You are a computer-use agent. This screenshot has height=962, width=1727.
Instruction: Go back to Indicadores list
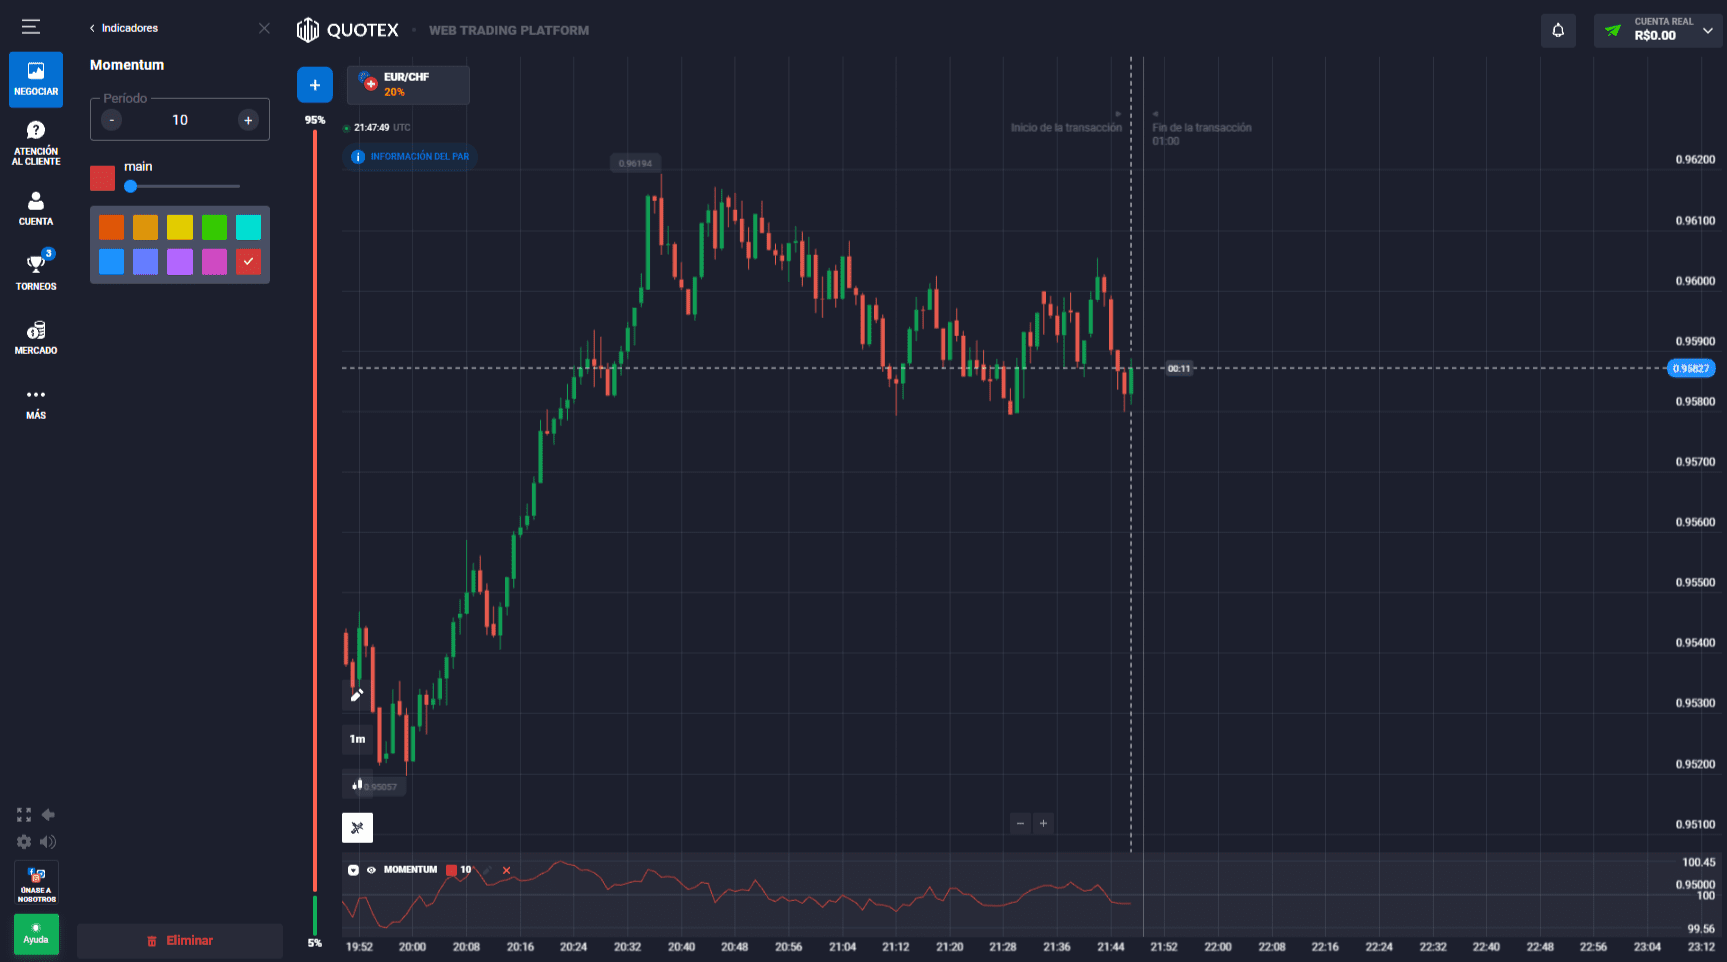124,28
